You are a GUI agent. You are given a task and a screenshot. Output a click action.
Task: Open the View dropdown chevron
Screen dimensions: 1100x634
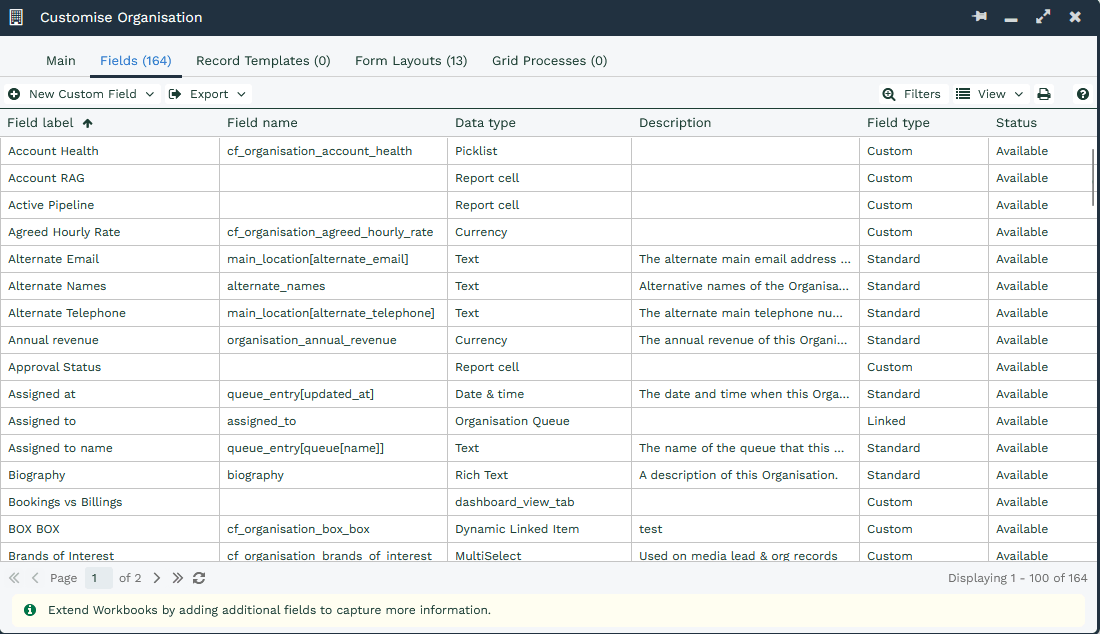click(x=1019, y=94)
